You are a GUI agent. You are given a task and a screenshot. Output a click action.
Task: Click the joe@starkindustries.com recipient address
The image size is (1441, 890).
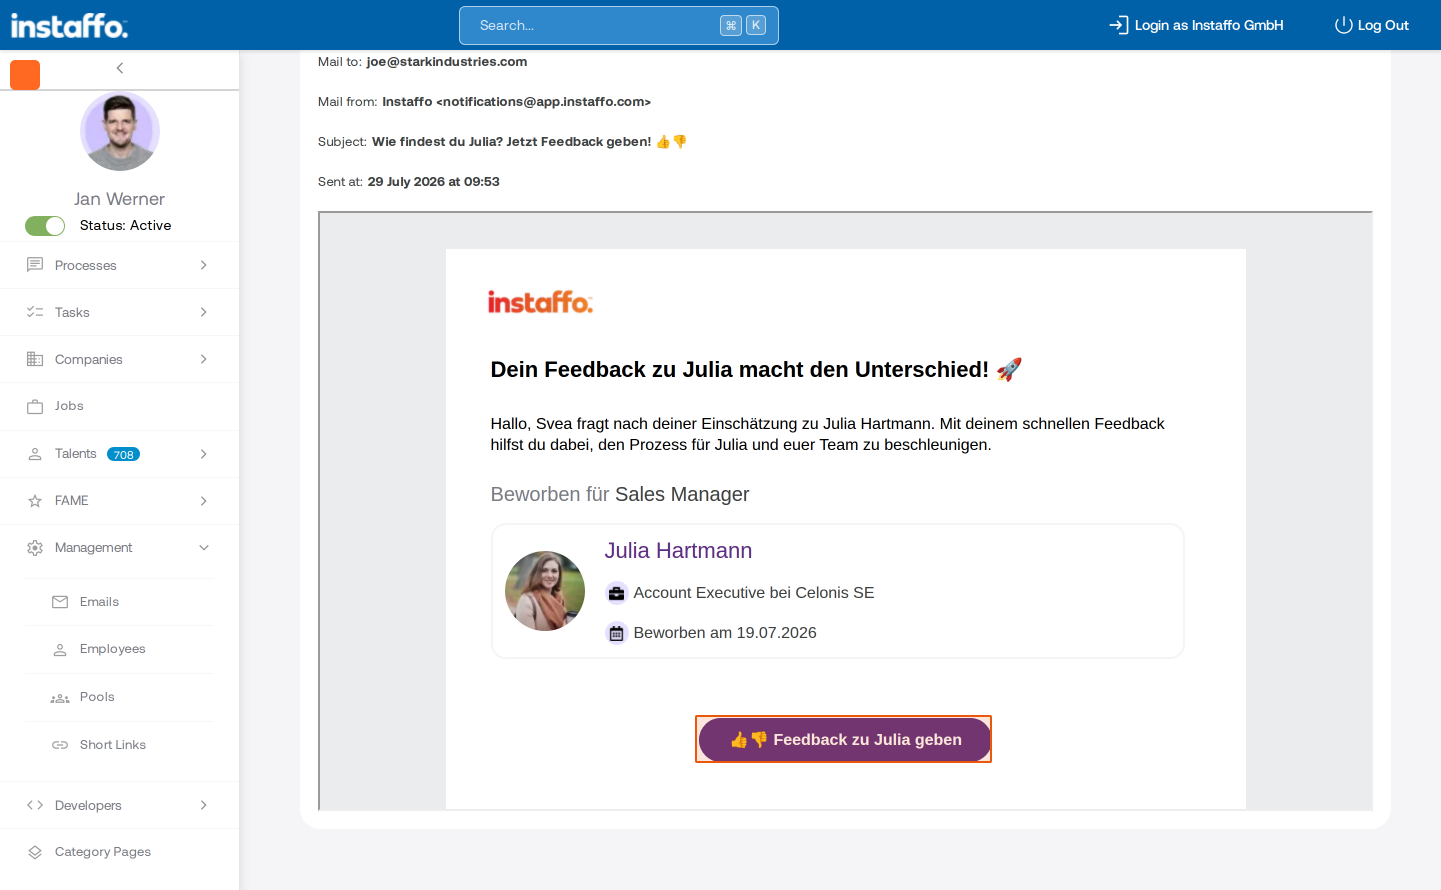[447, 62]
